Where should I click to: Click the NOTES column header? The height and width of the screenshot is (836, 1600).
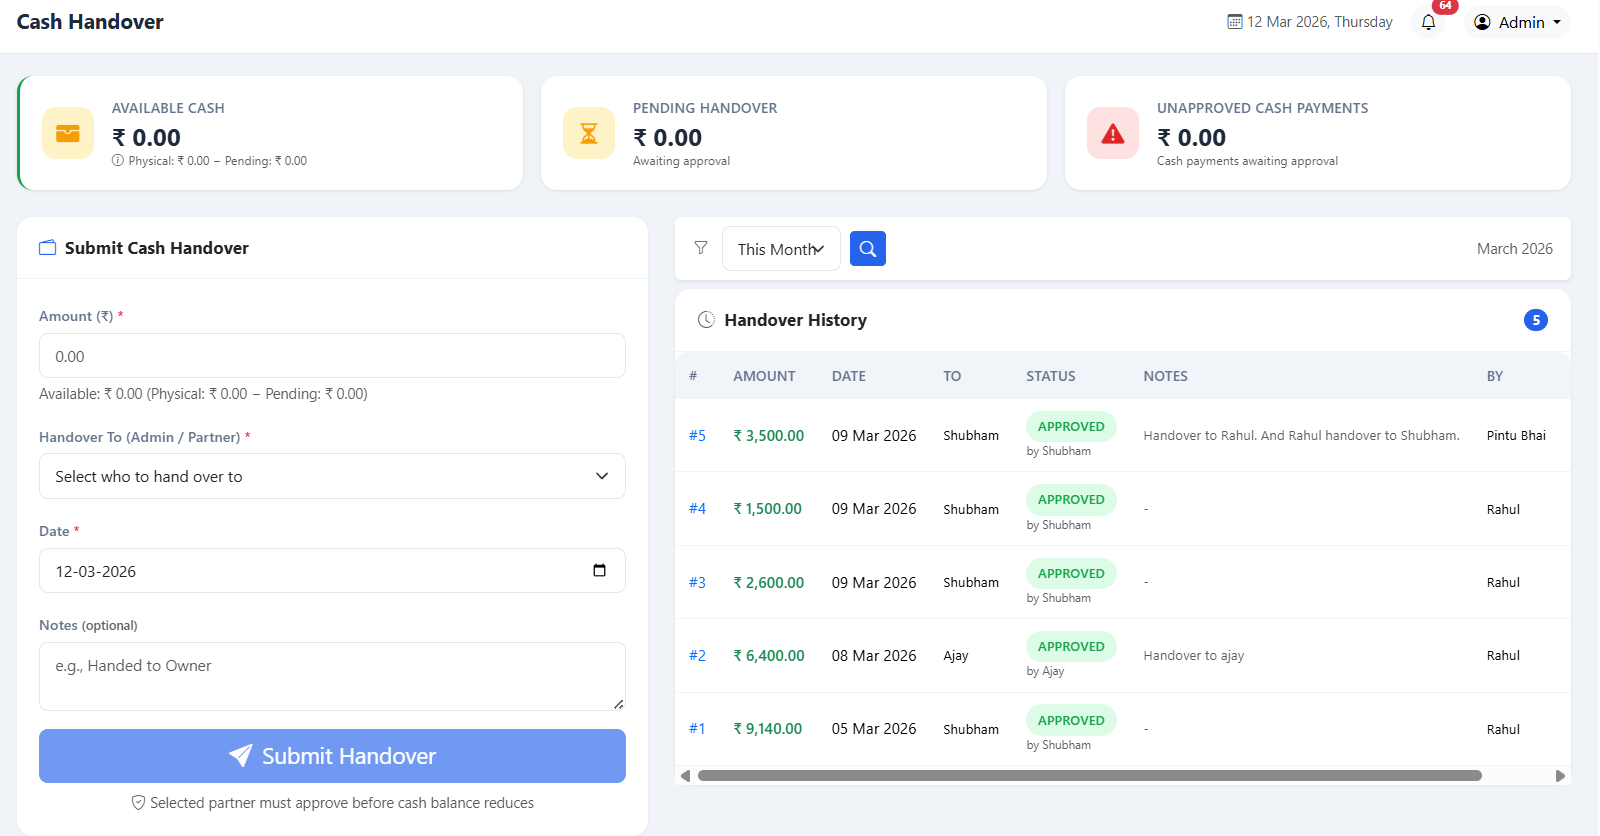tap(1166, 376)
